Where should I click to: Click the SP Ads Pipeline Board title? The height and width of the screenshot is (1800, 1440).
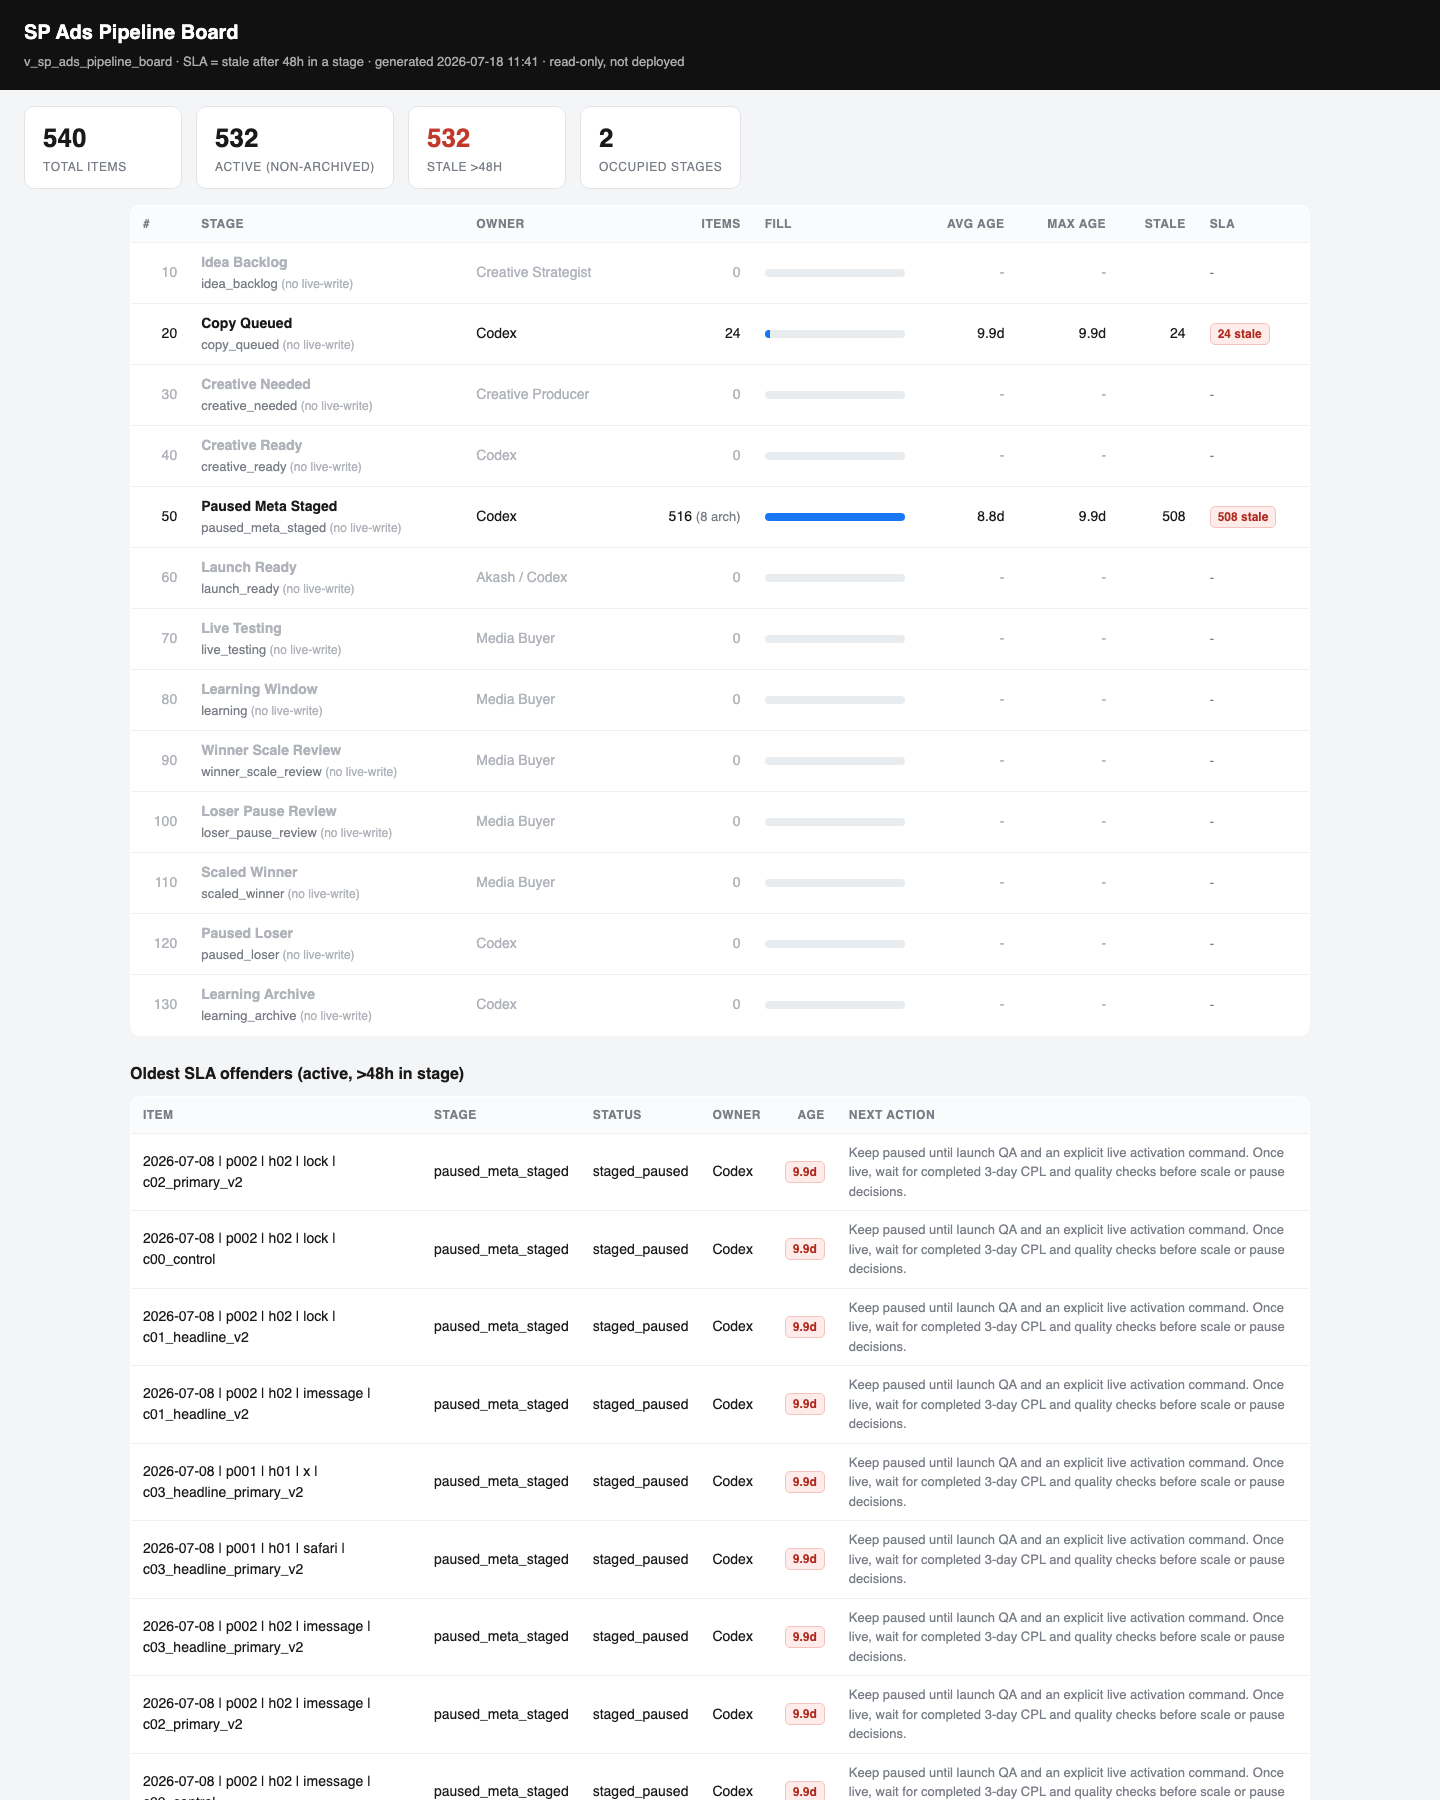point(131,32)
